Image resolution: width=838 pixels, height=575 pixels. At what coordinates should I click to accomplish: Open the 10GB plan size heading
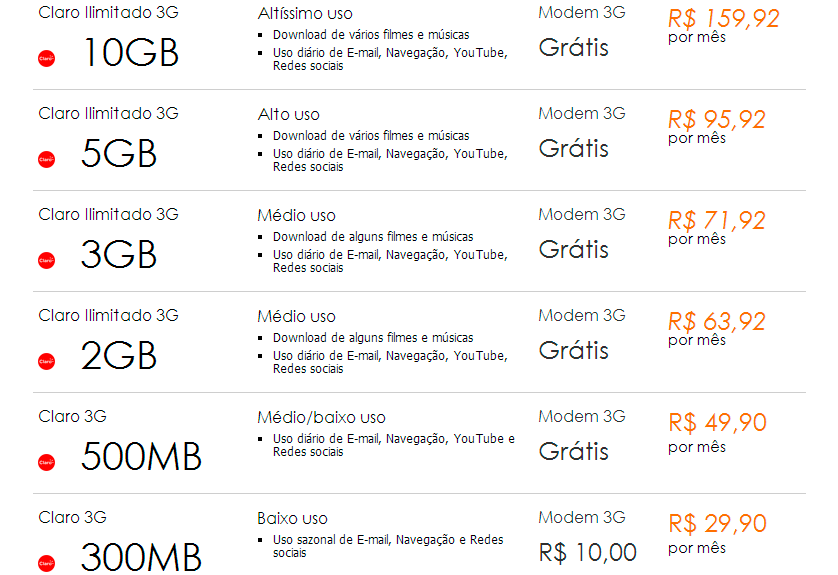(130, 53)
